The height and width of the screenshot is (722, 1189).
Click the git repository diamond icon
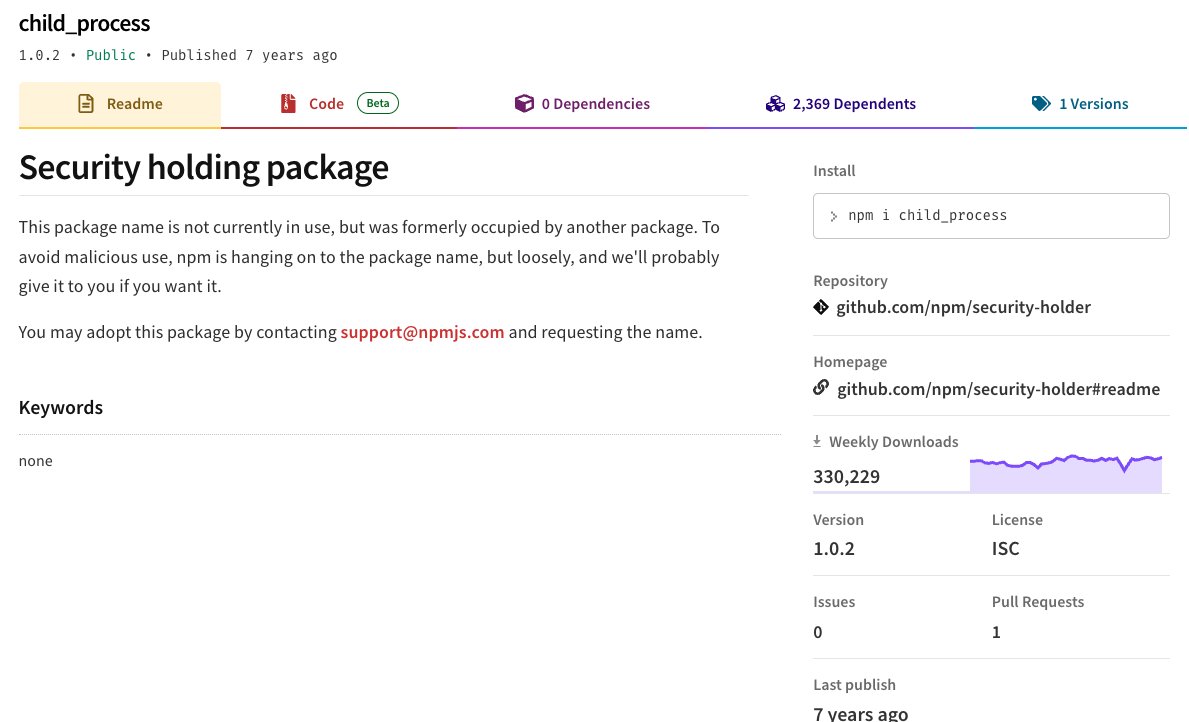click(x=820, y=307)
